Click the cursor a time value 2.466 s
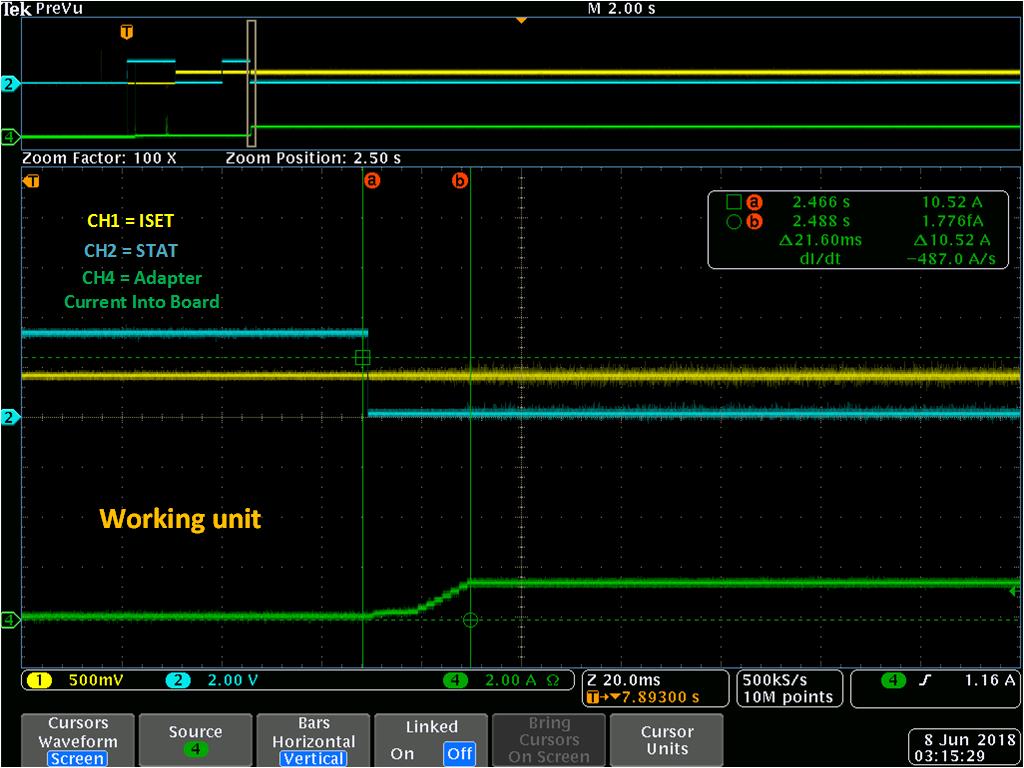 822,202
